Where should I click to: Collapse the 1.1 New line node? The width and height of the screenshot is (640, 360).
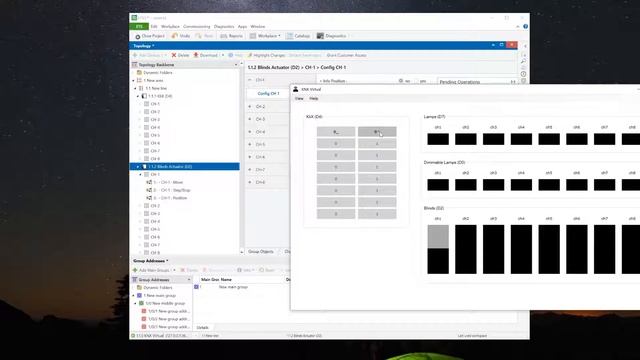(x=136, y=88)
